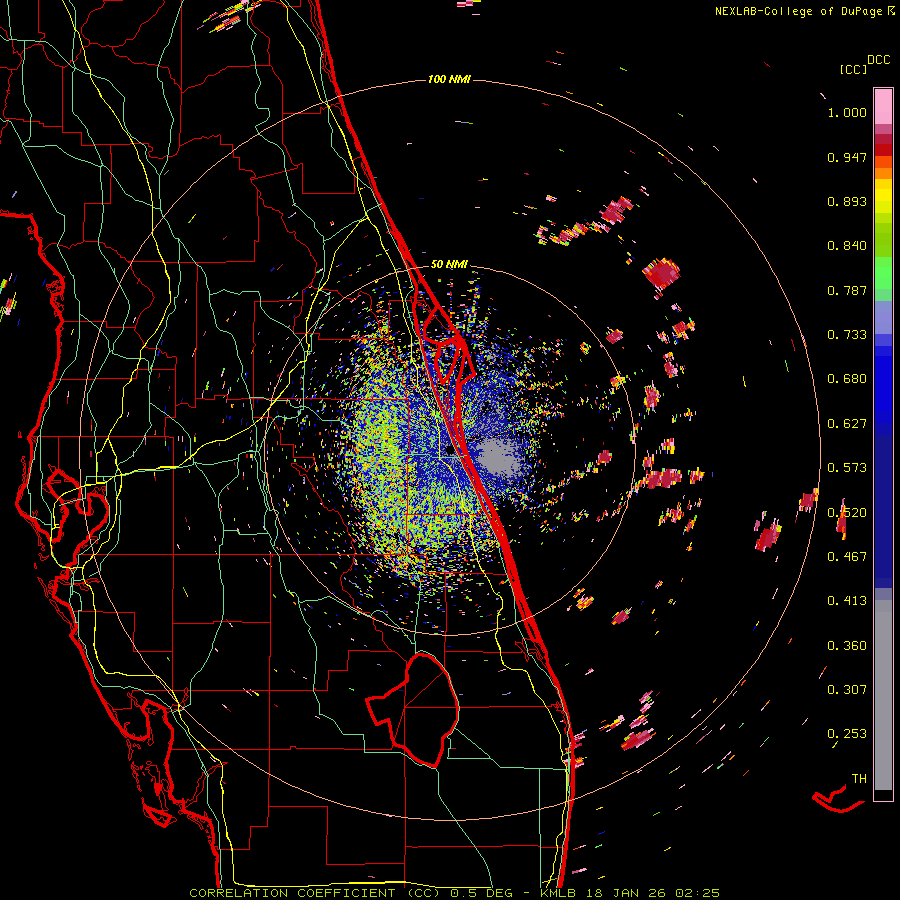The width and height of the screenshot is (900, 900).
Task: Click the red segment of the color bar
Action: (883, 150)
